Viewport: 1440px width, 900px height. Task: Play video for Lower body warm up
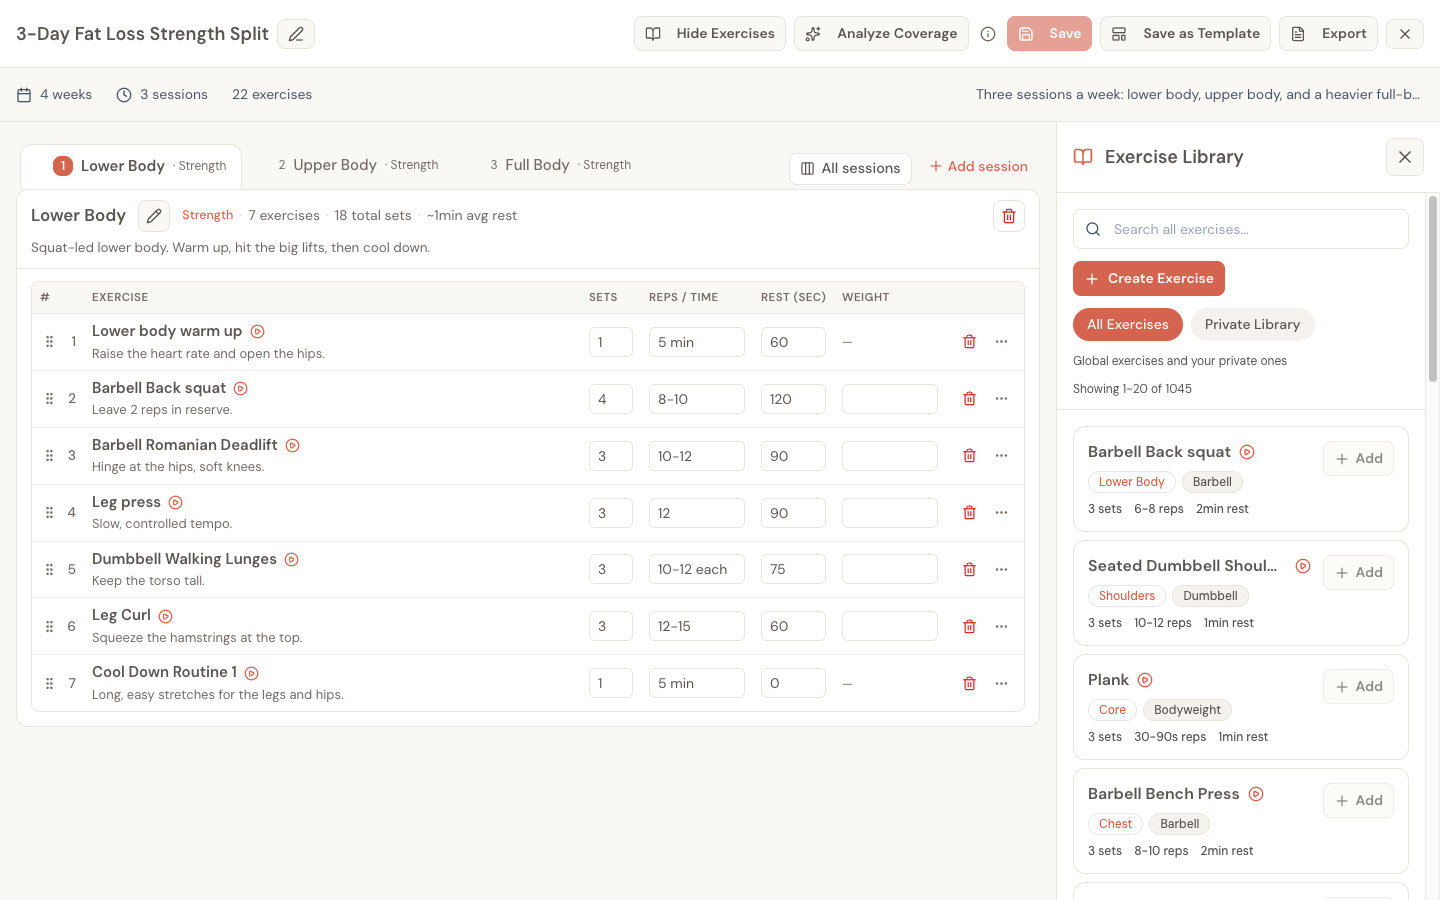pos(257,332)
